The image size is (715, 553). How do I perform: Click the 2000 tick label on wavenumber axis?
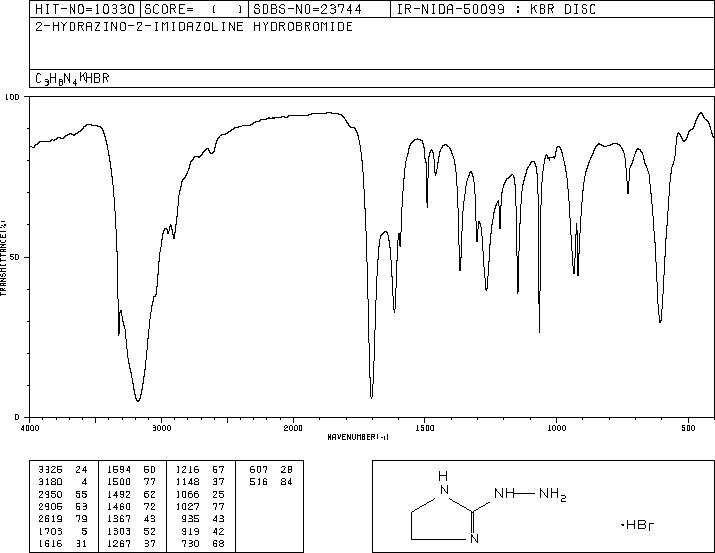tap(293, 428)
